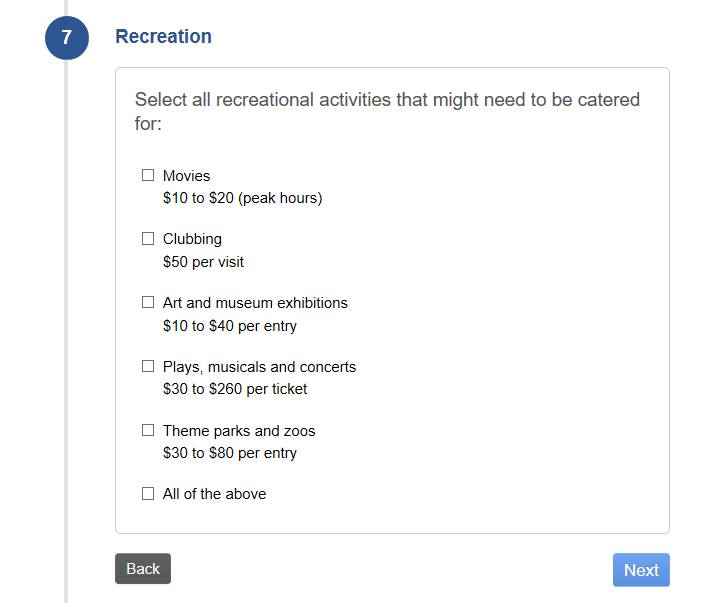Click the $30 to $260 per ticket text
706x603 pixels.
point(235,389)
